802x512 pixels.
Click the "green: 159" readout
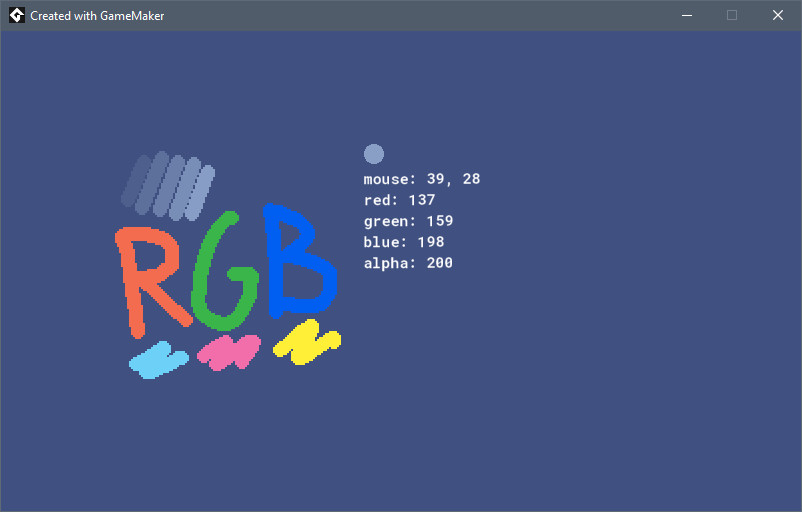pos(408,221)
